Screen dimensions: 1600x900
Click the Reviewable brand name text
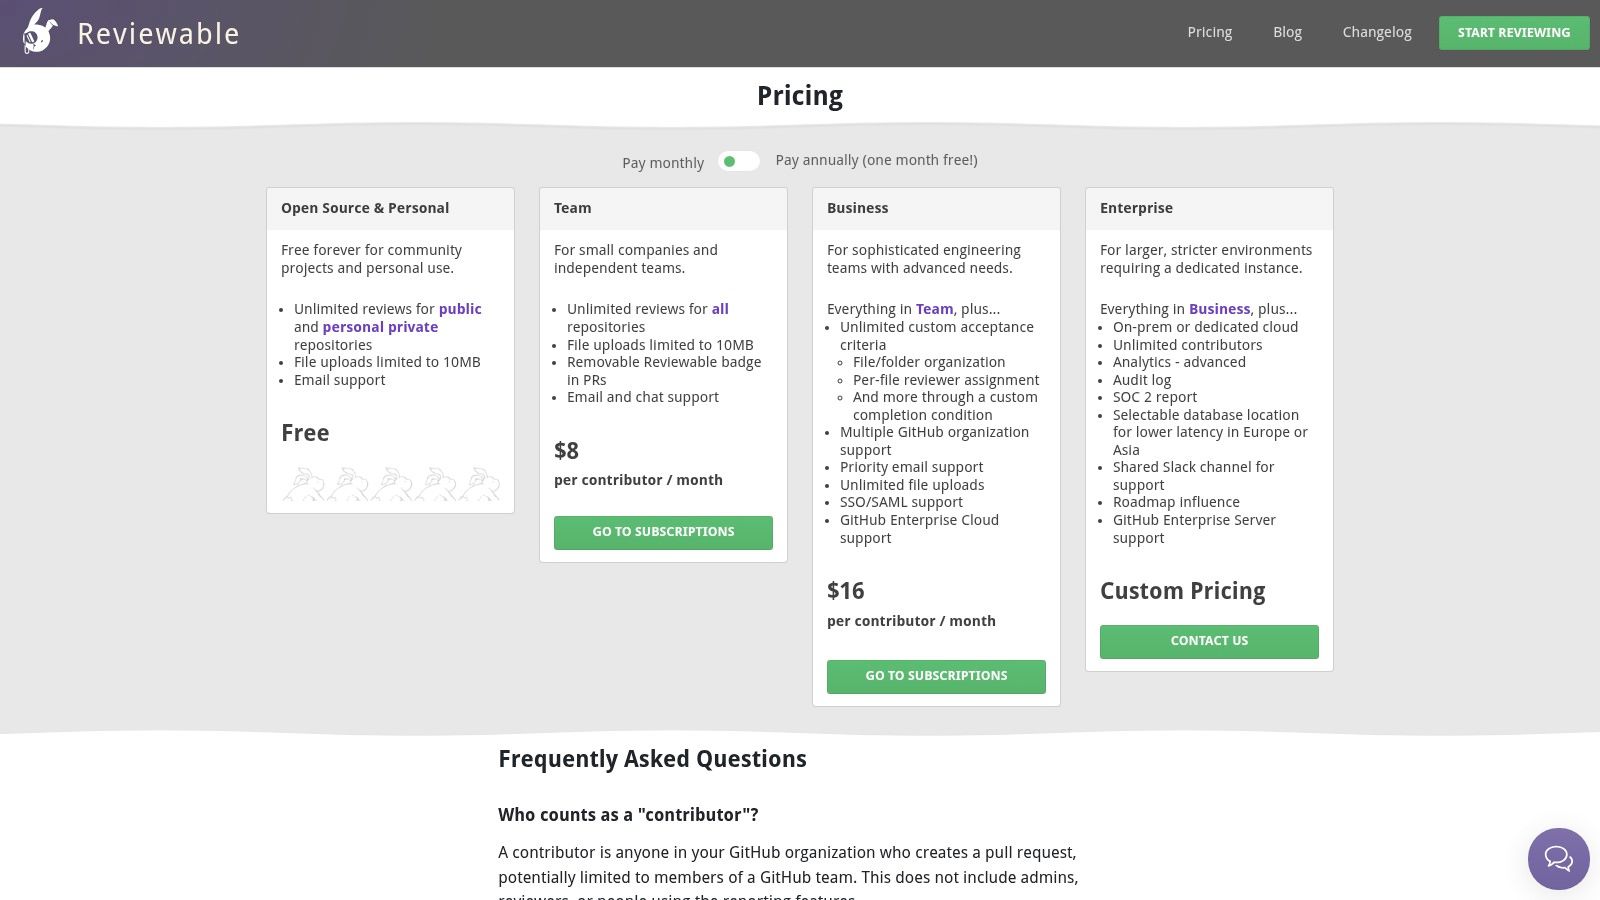point(158,34)
